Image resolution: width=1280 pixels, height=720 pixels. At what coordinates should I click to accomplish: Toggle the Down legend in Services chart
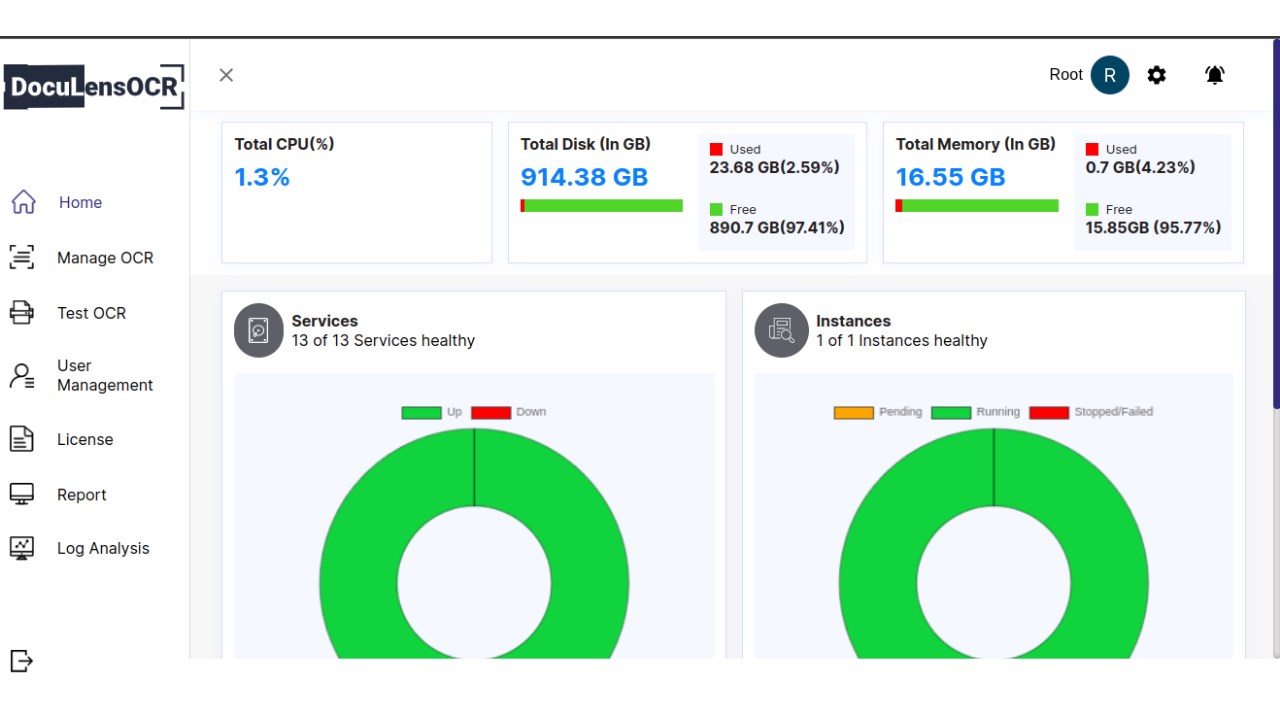point(509,412)
